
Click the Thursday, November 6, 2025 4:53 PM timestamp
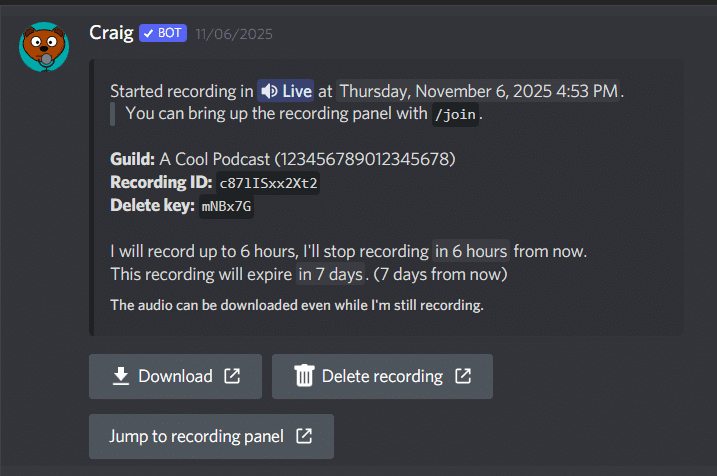pos(478,91)
